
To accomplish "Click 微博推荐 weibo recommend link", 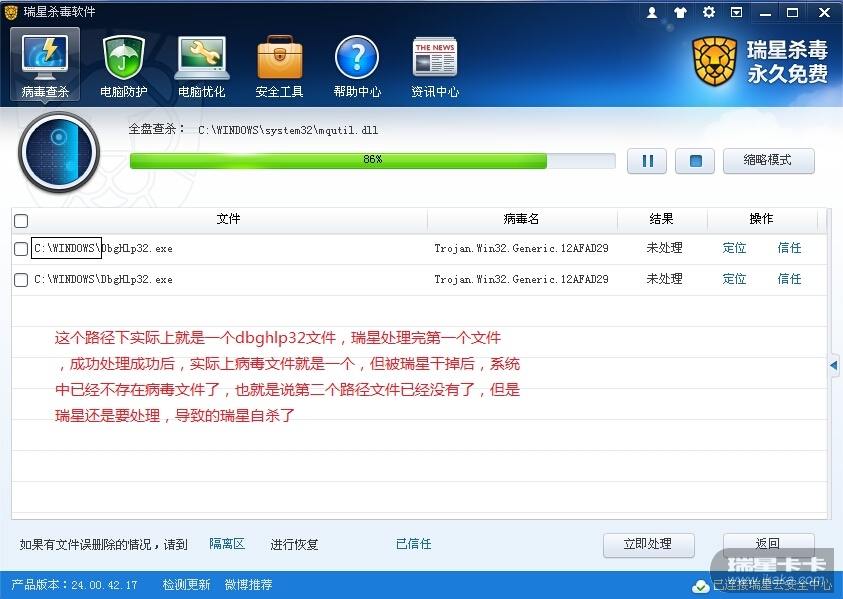I will (248, 584).
